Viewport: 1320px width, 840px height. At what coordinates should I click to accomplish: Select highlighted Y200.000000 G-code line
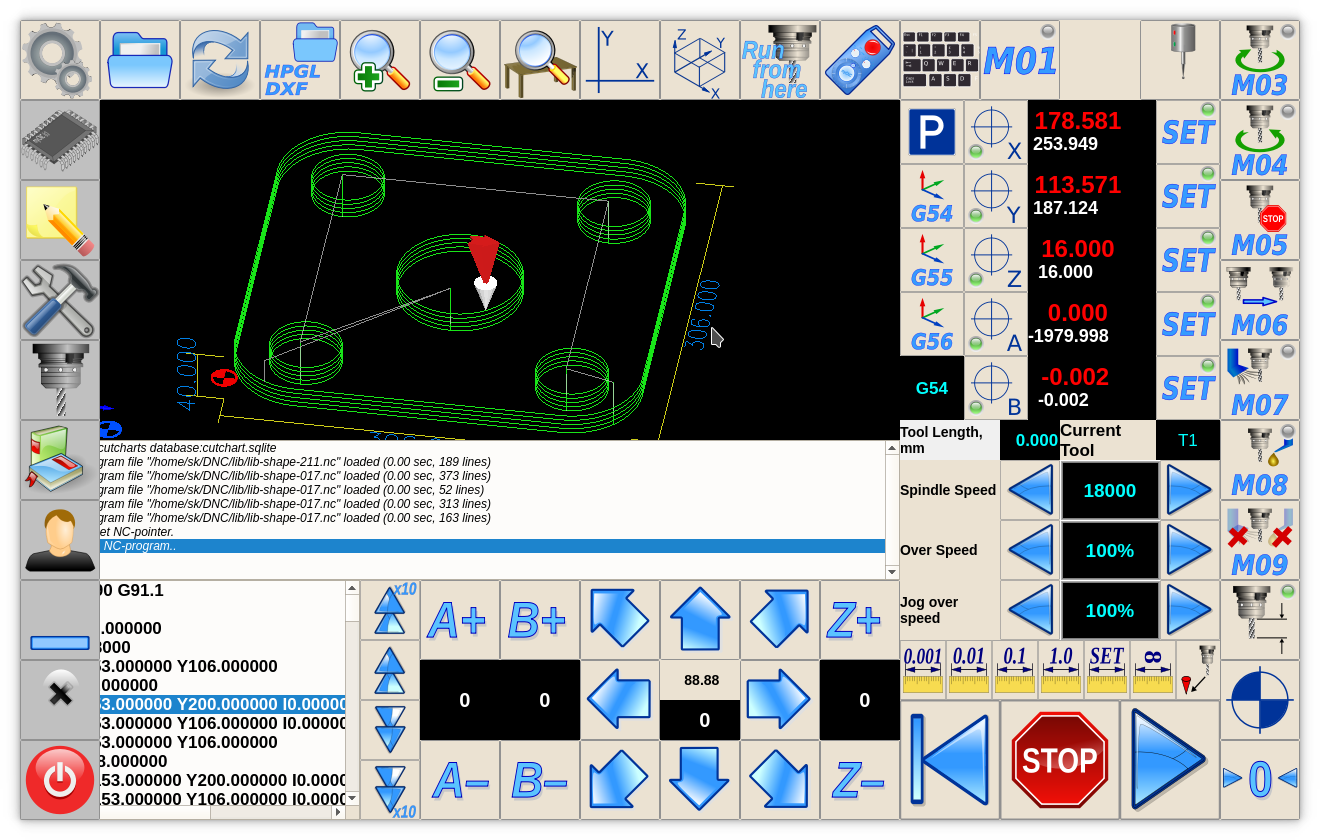(x=222, y=704)
